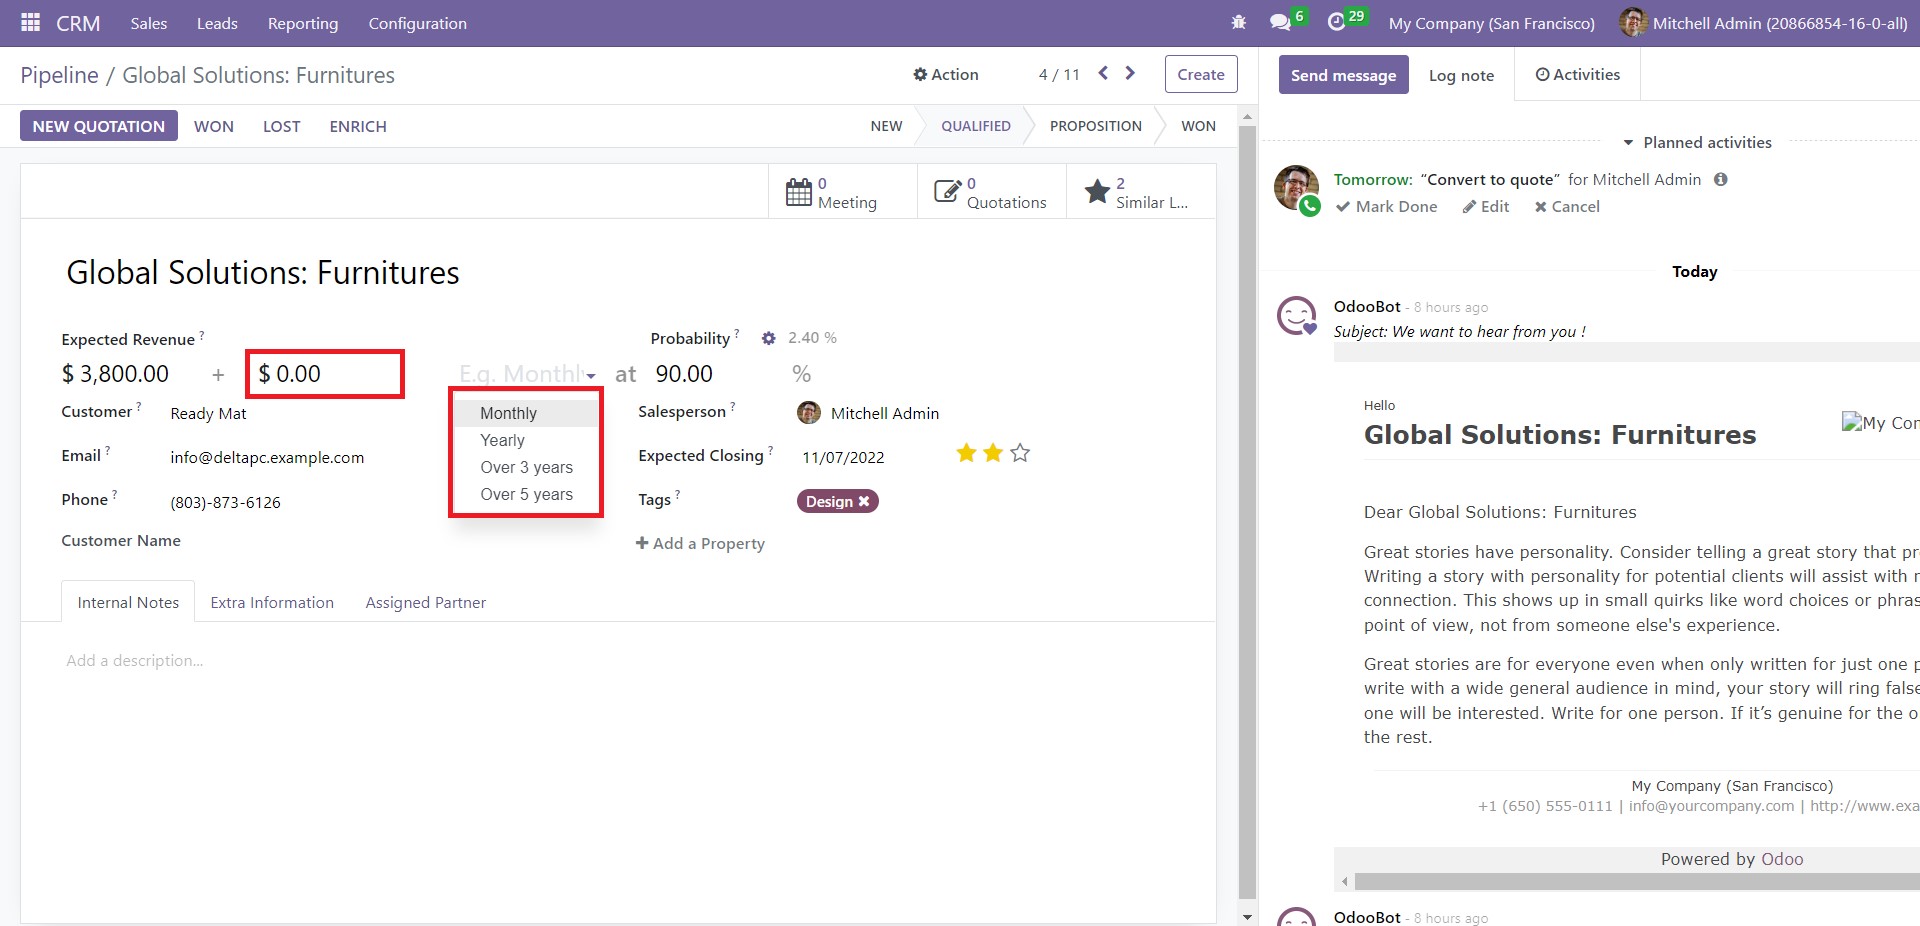
Task: Click Add a Property link
Action: pyautogui.click(x=700, y=543)
